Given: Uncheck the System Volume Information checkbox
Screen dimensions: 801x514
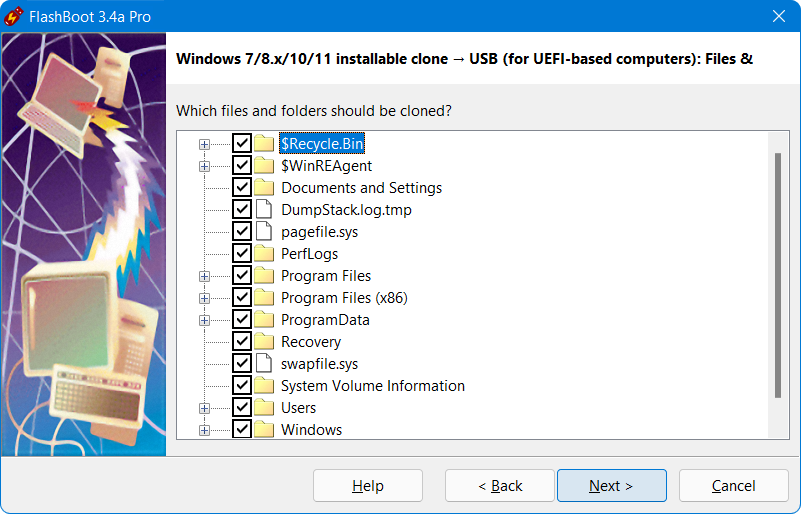Looking at the screenshot, I should 242,385.
